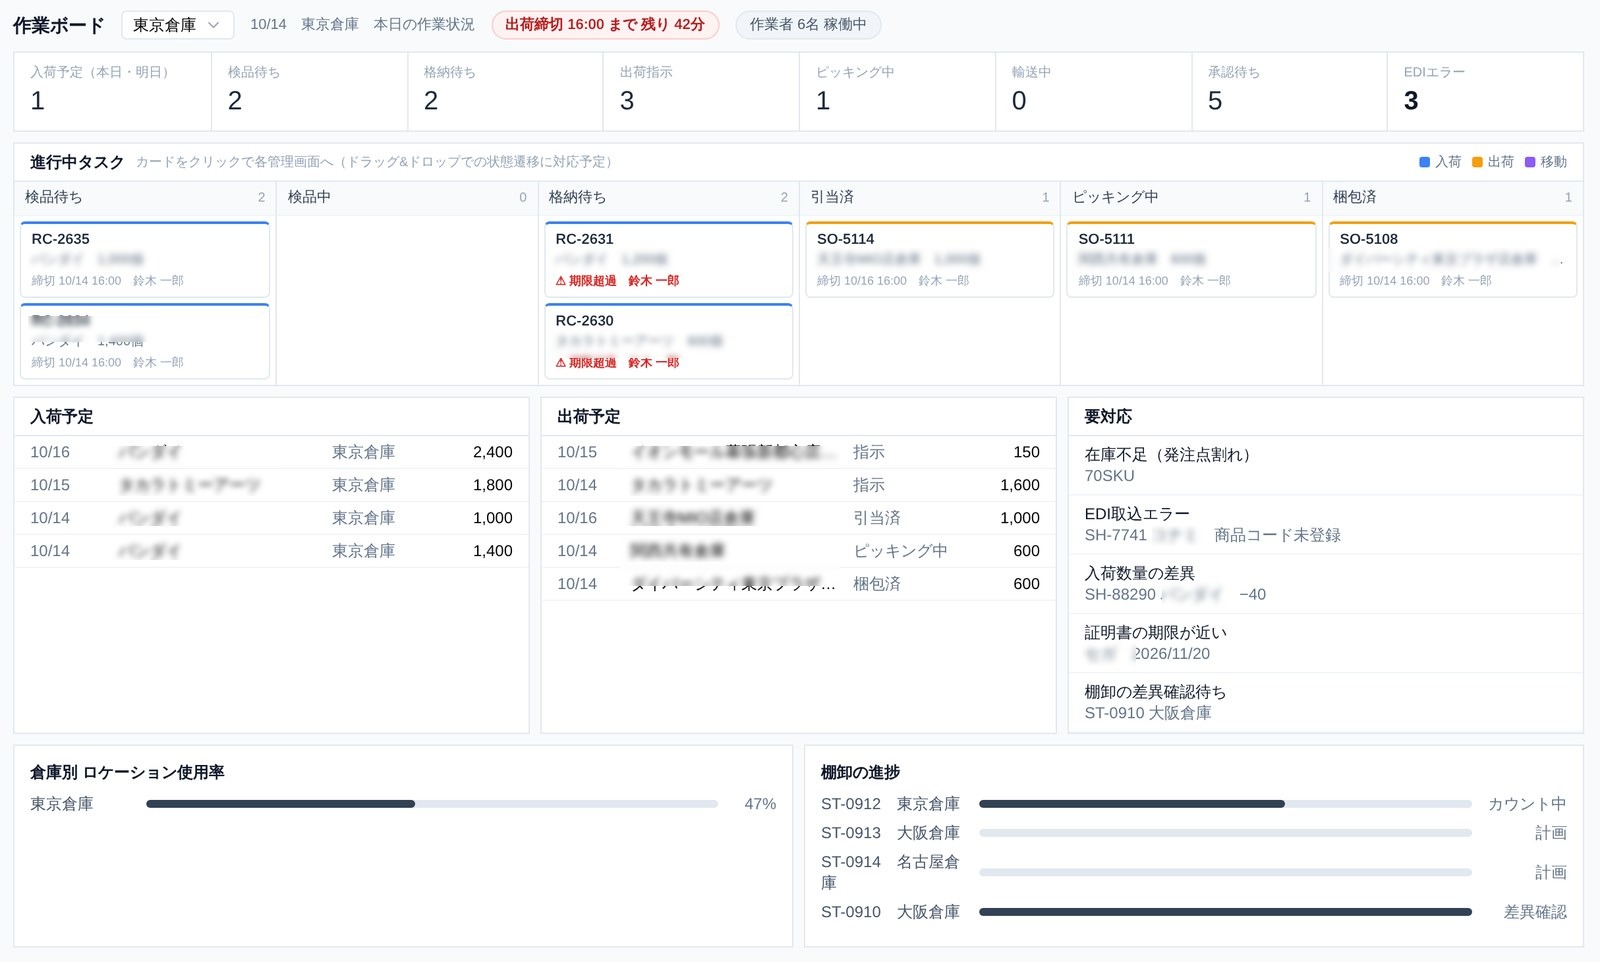Open the EDIエラー summary tile
This screenshot has height=962, width=1600.
point(1485,92)
